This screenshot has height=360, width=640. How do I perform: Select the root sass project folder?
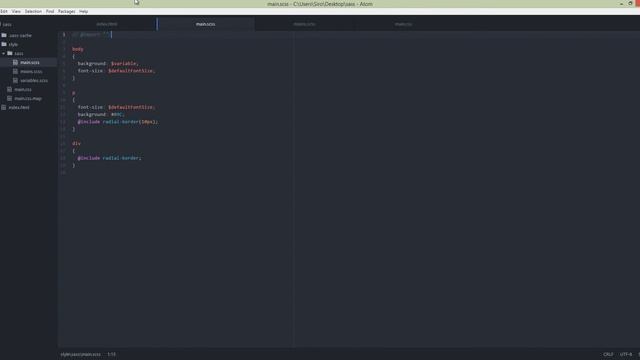pos(7,24)
